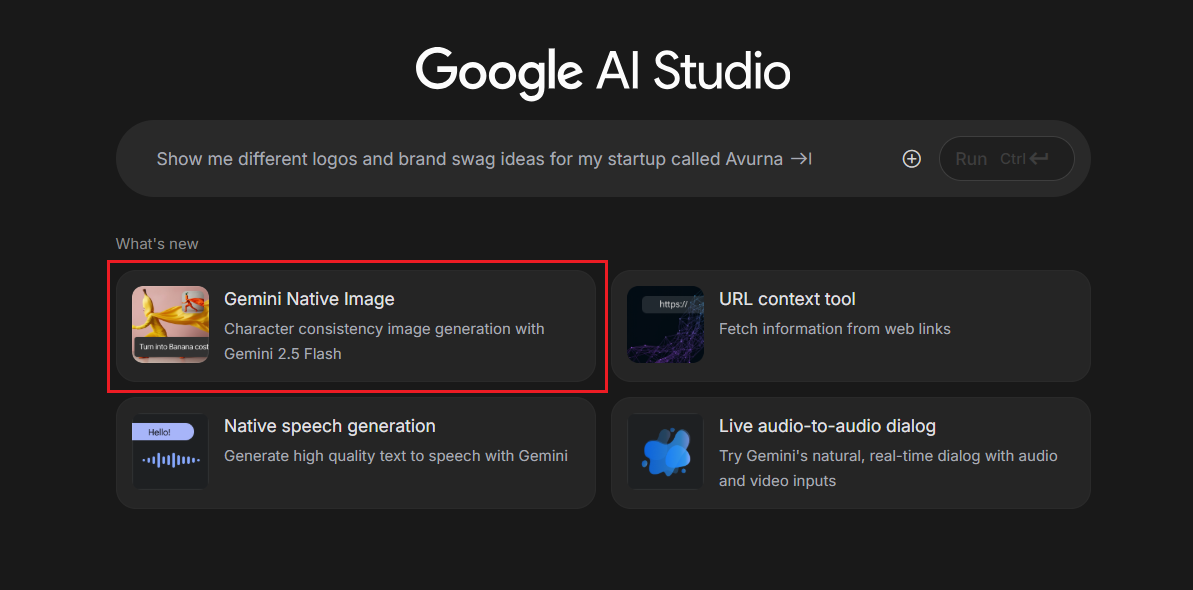This screenshot has height=590, width=1193.
Task: Click "Character consistency image generation" description
Action: coord(384,341)
